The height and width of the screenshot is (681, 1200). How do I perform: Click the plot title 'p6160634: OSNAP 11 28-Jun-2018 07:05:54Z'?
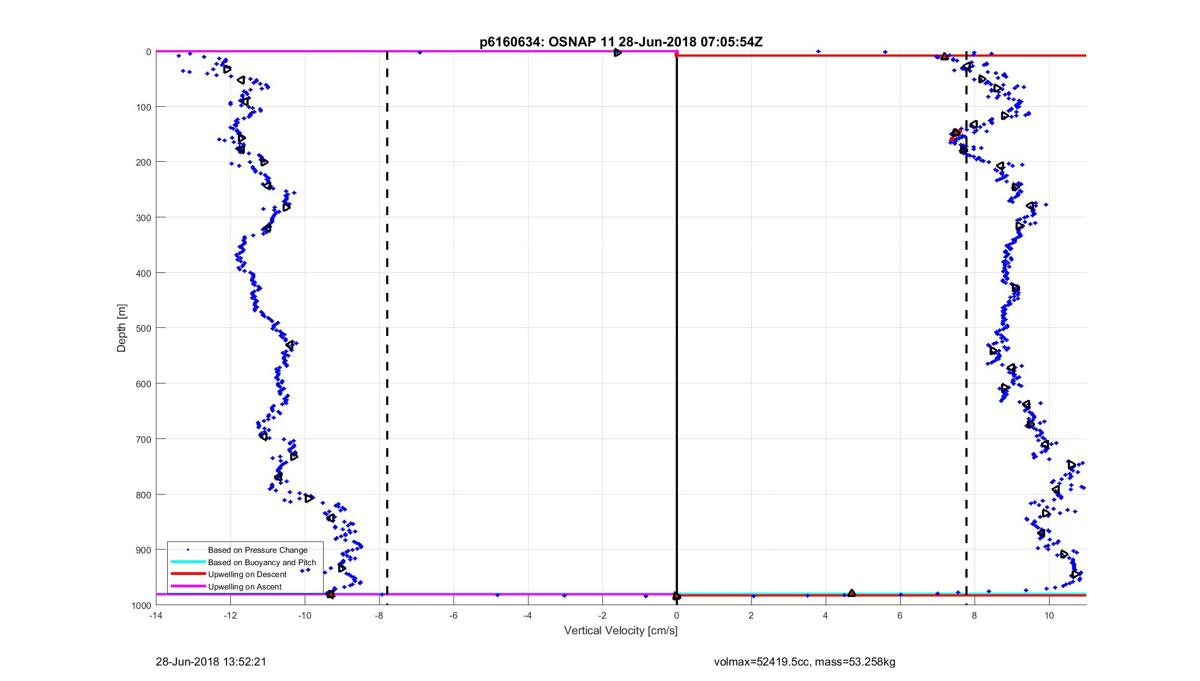[621, 42]
